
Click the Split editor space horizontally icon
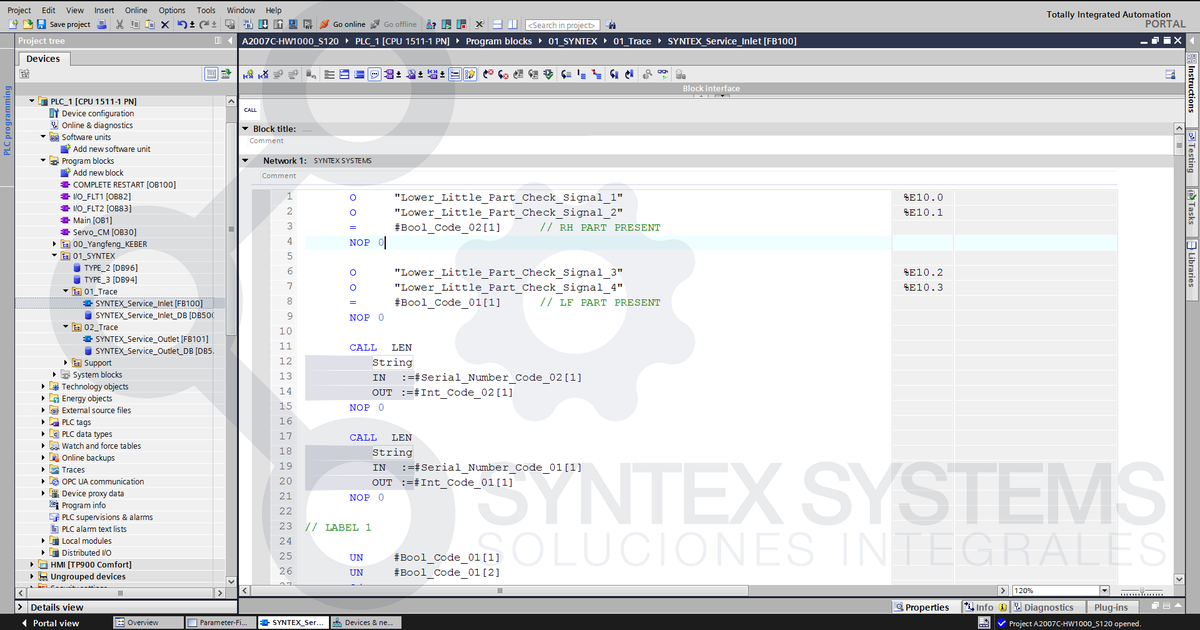pos(497,24)
